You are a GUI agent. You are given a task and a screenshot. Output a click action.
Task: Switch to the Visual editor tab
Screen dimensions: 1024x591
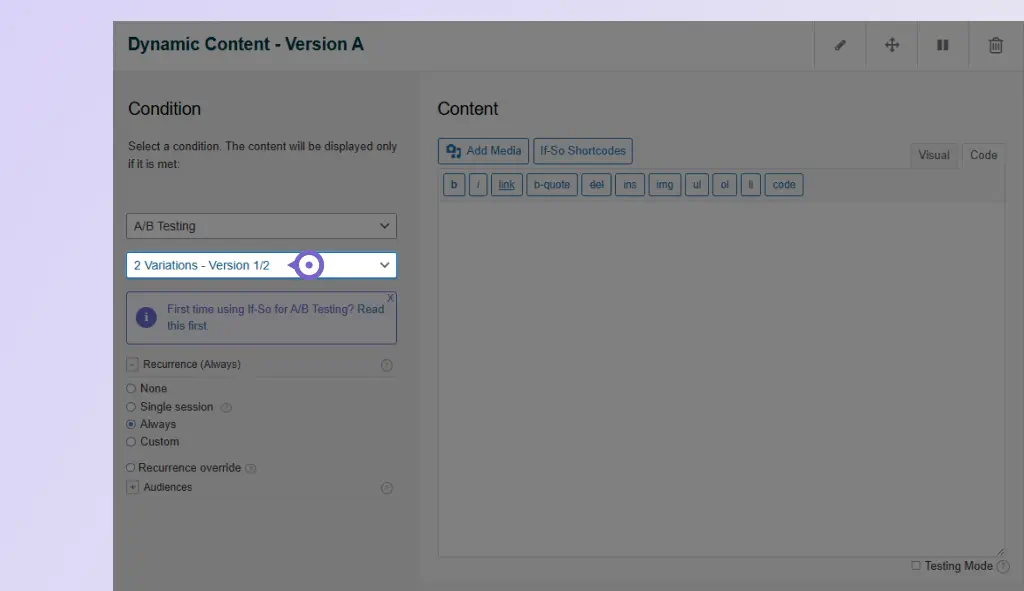click(x=933, y=155)
